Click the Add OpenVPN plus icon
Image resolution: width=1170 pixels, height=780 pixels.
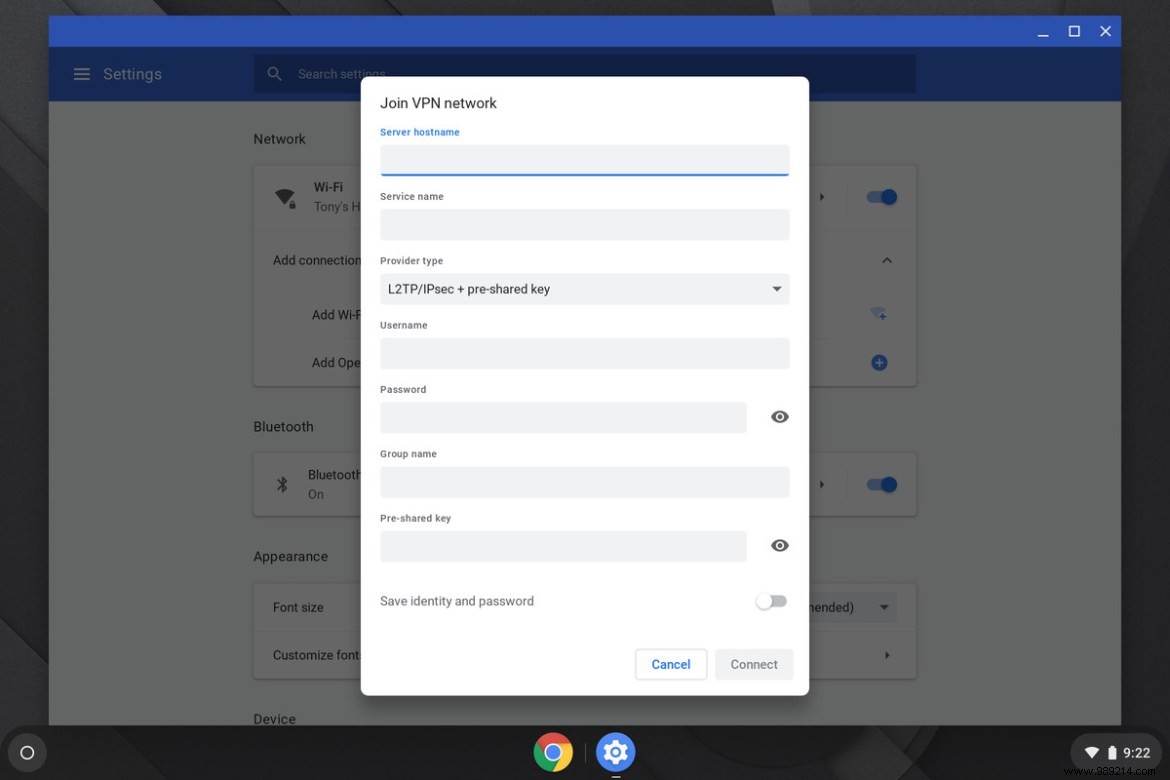point(878,362)
